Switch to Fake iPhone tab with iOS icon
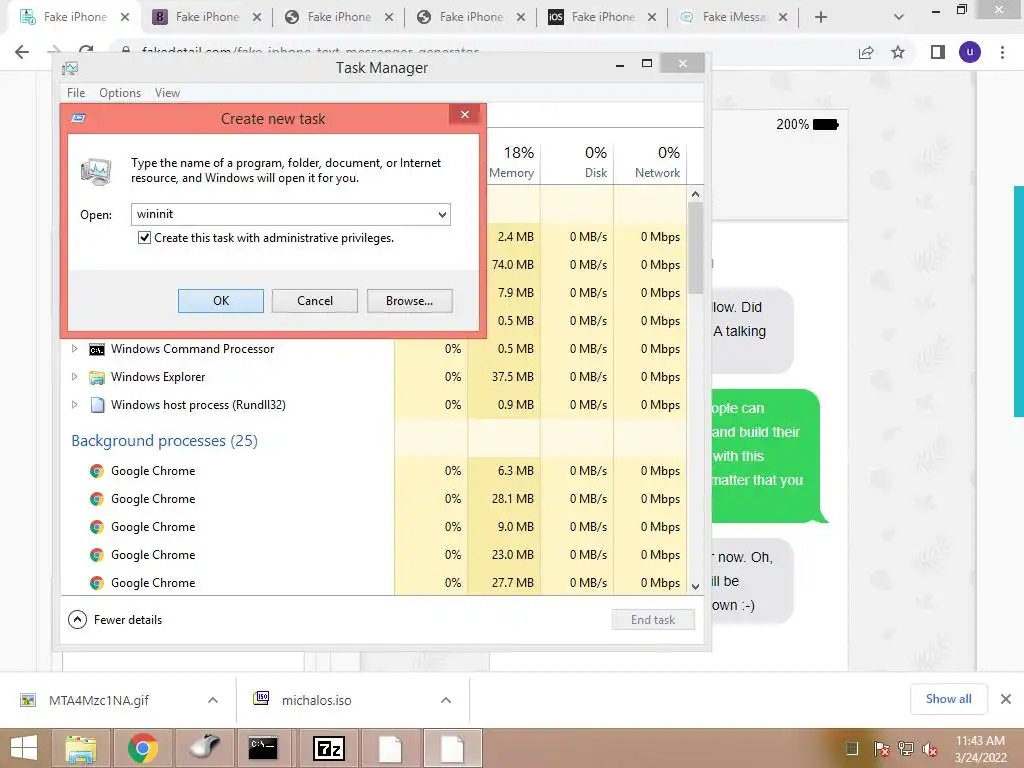Screen dimensions: 1024x768 601,17
